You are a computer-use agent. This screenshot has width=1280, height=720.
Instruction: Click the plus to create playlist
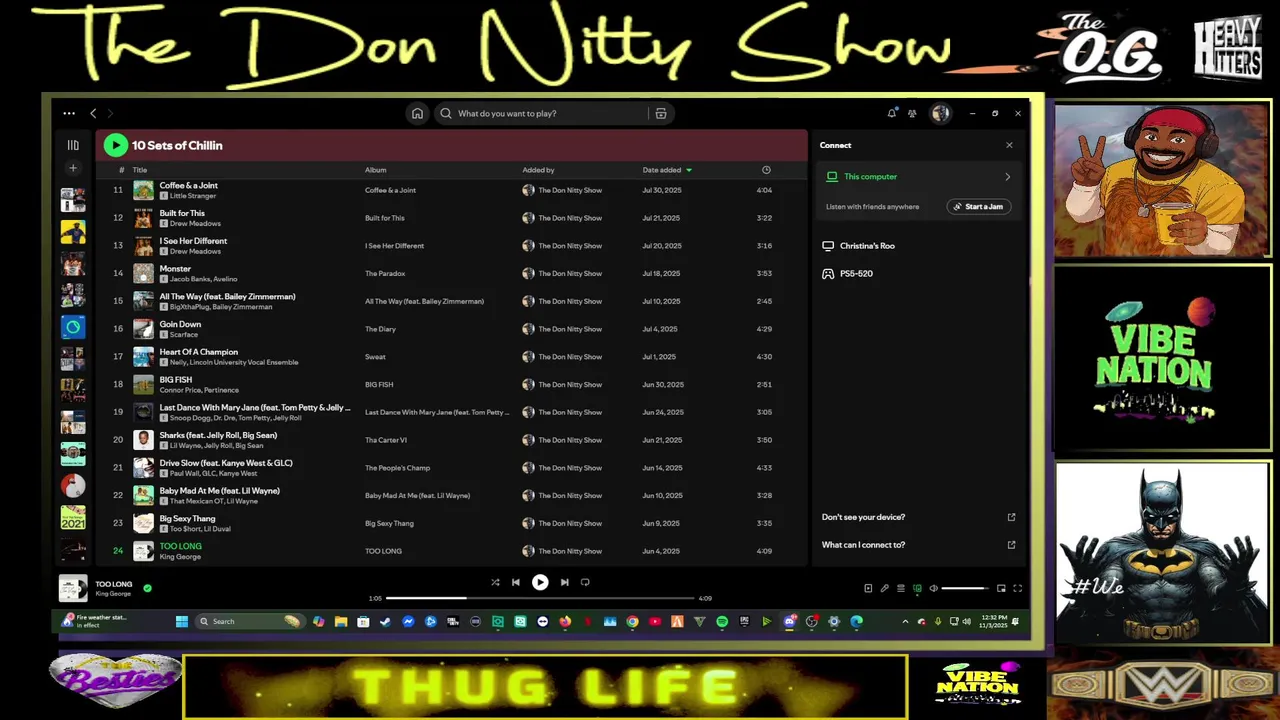click(x=73, y=168)
